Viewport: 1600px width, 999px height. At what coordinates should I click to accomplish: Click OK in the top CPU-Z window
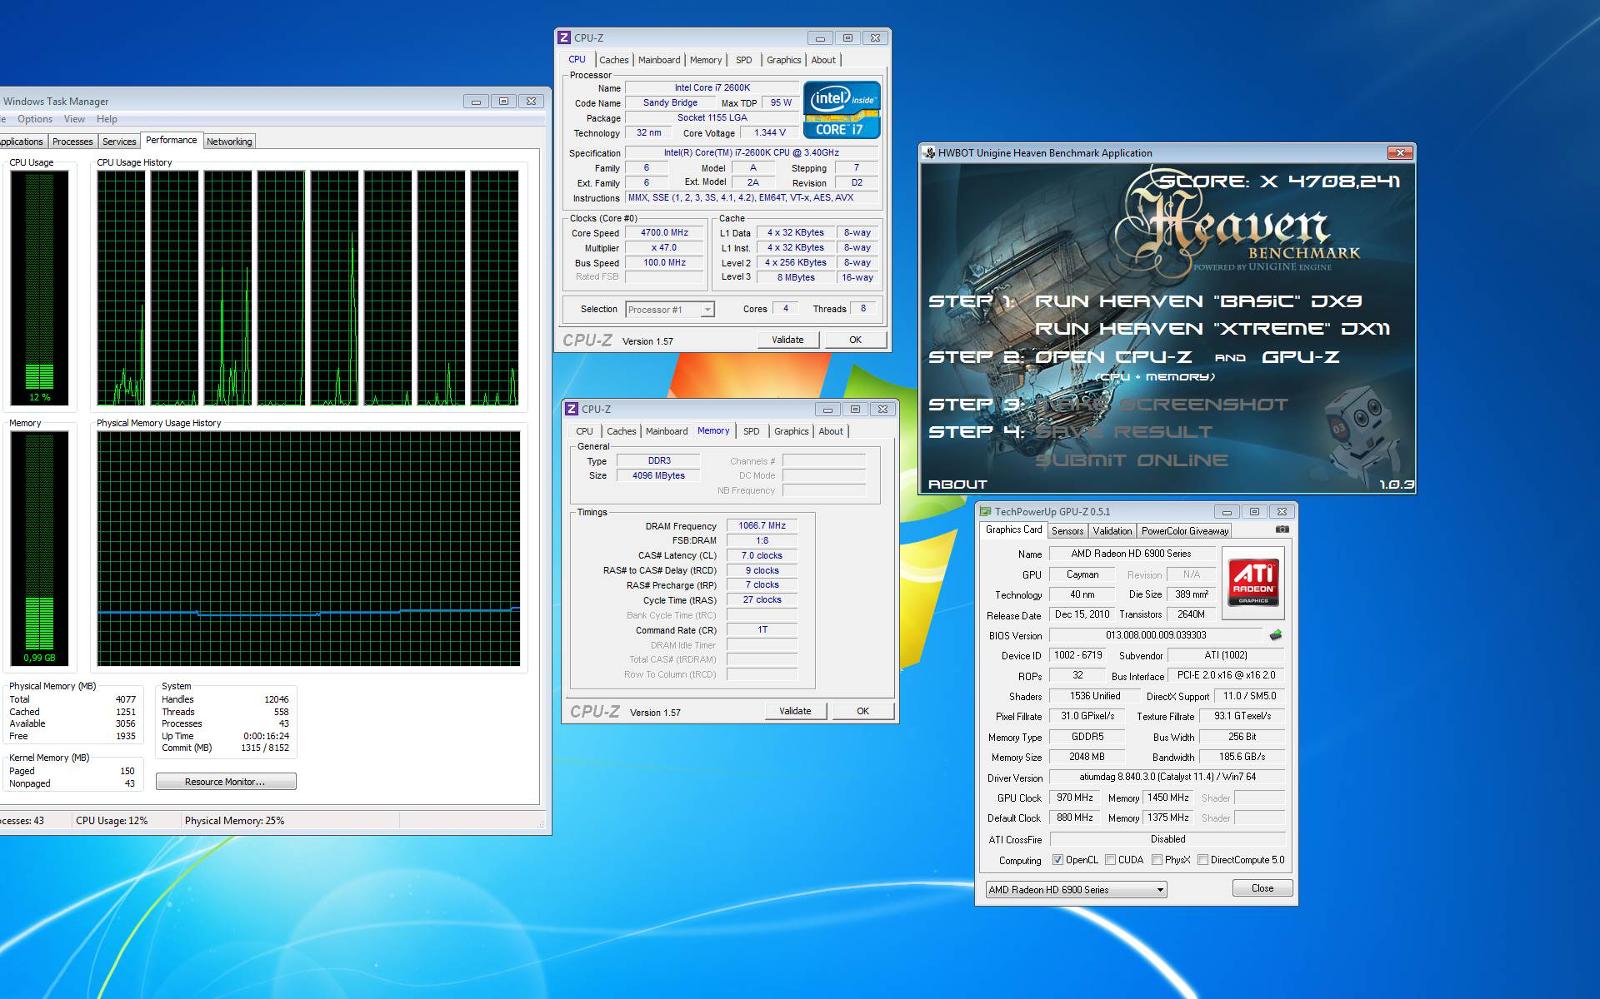click(855, 340)
